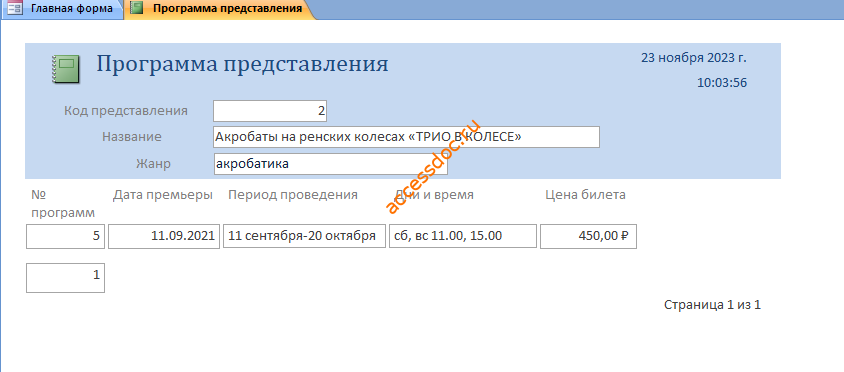Switch to the Главная форма tab
The height and width of the screenshot is (372, 844).
pyautogui.click(x=62, y=9)
